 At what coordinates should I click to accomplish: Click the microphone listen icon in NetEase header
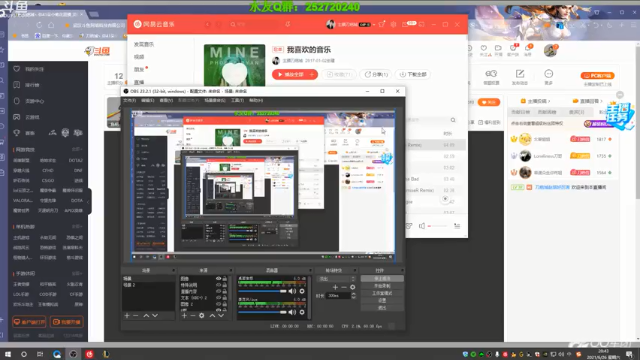[288, 24]
